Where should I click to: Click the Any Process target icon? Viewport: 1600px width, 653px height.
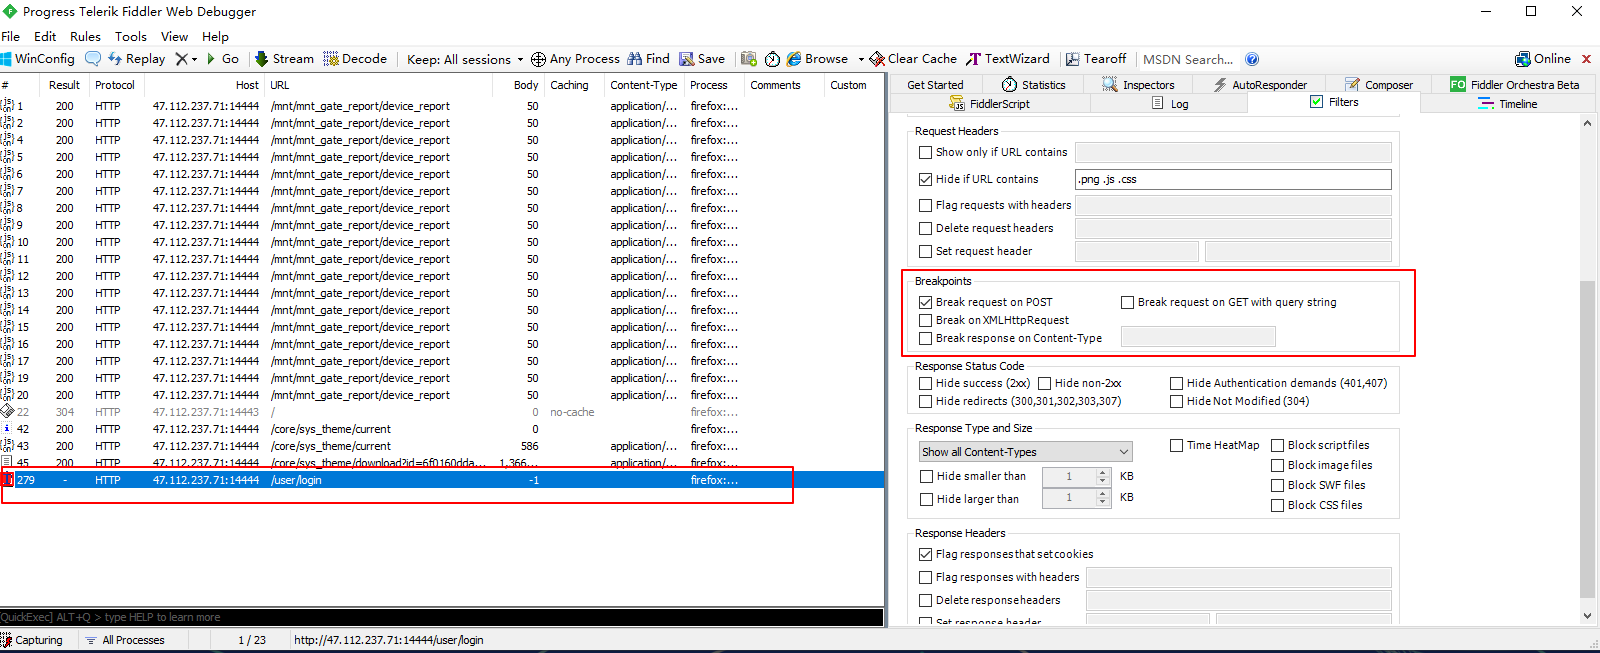pyautogui.click(x=538, y=59)
